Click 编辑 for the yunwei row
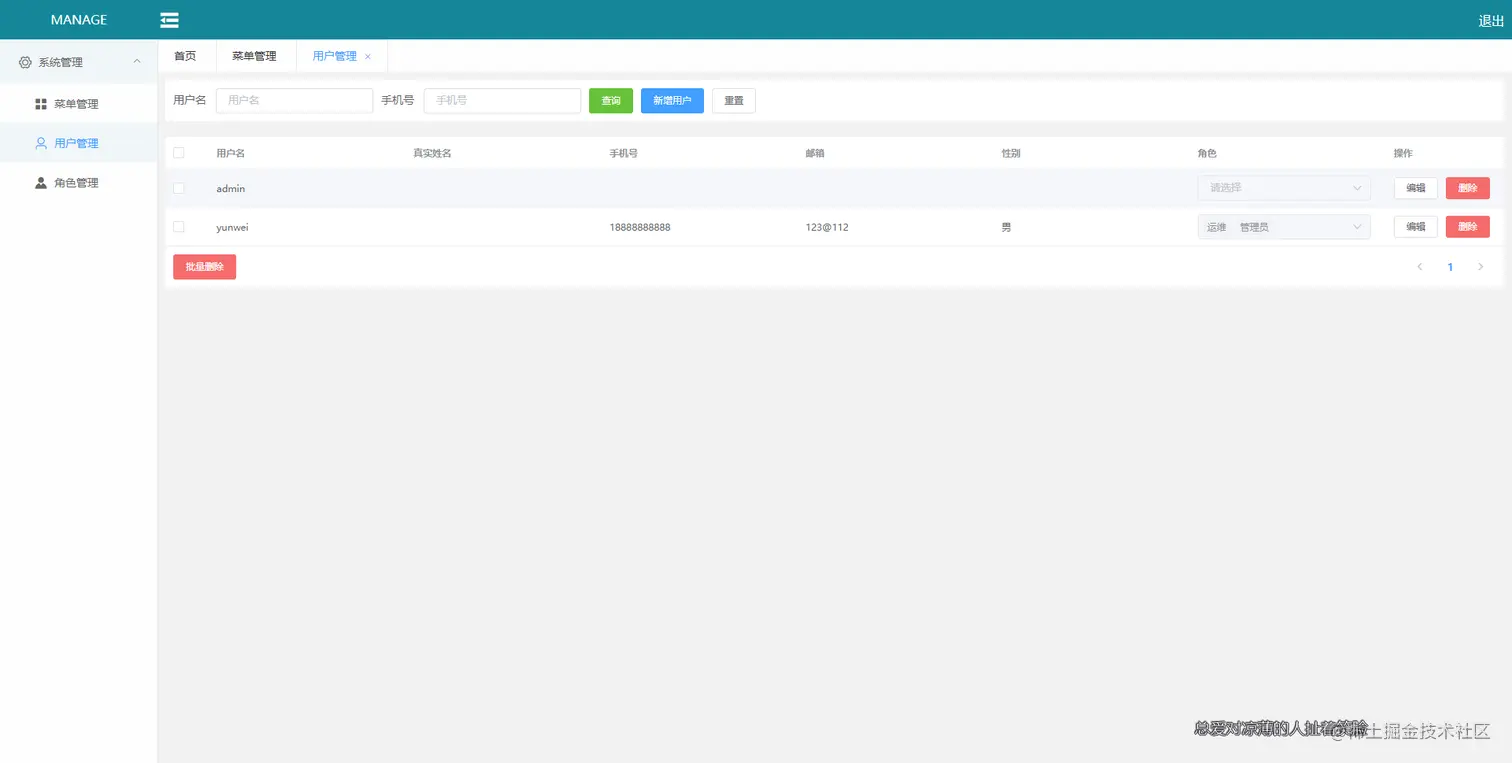 (x=1416, y=227)
